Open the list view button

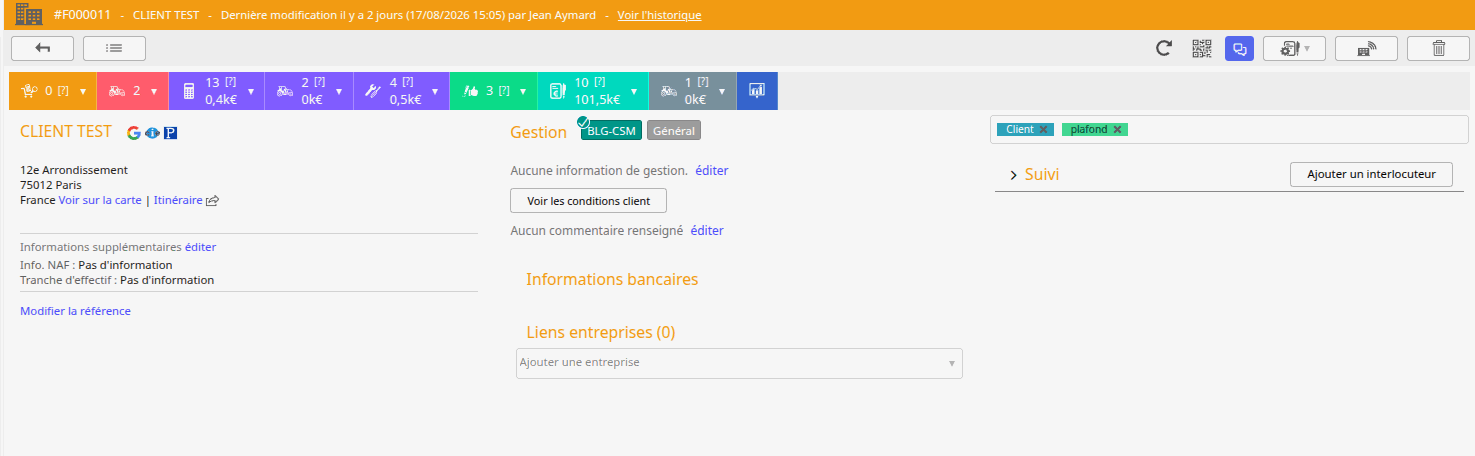pyautogui.click(x=114, y=48)
